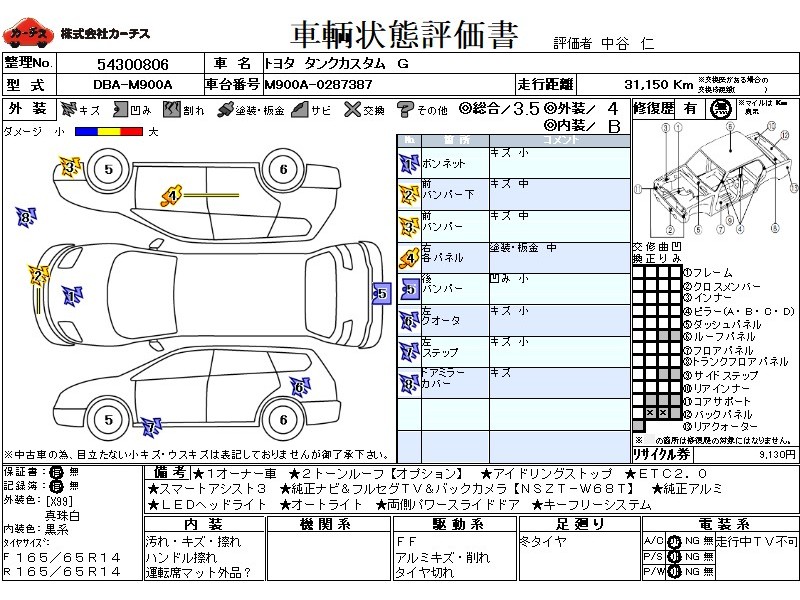This screenshot has width=800, height=600.
Task: Click the ①フレーム label in the repair list
Action: tap(708, 272)
